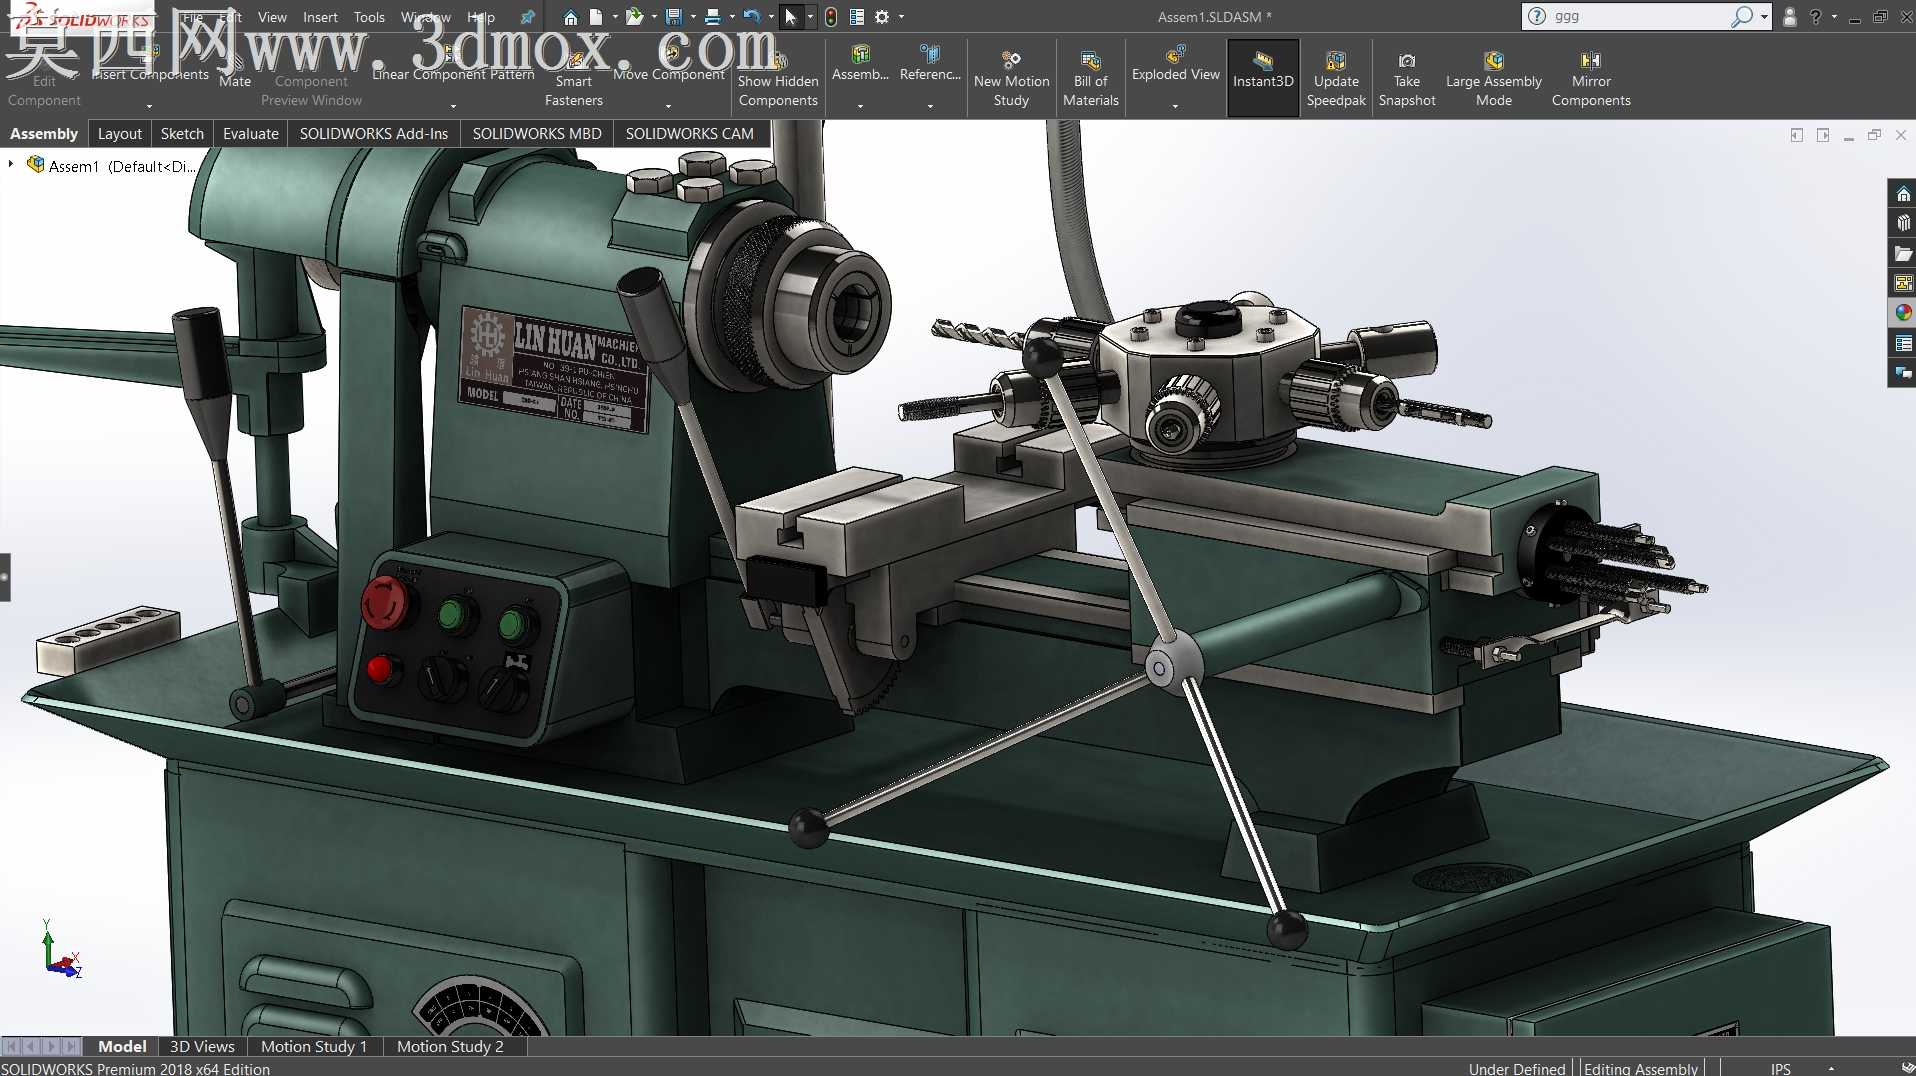Switch to the Layout tab
This screenshot has height=1076, width=1916.
[119, 133]
